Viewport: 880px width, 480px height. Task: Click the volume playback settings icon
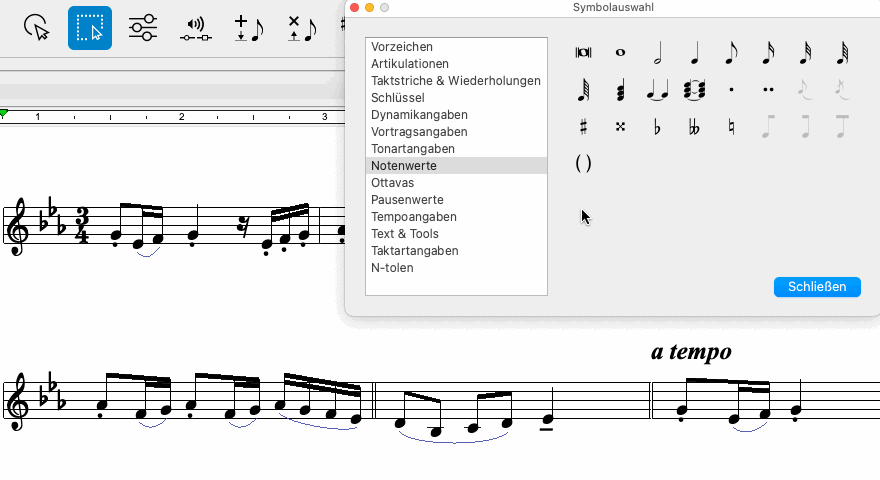pyautogui.click(x=196, y=27)
